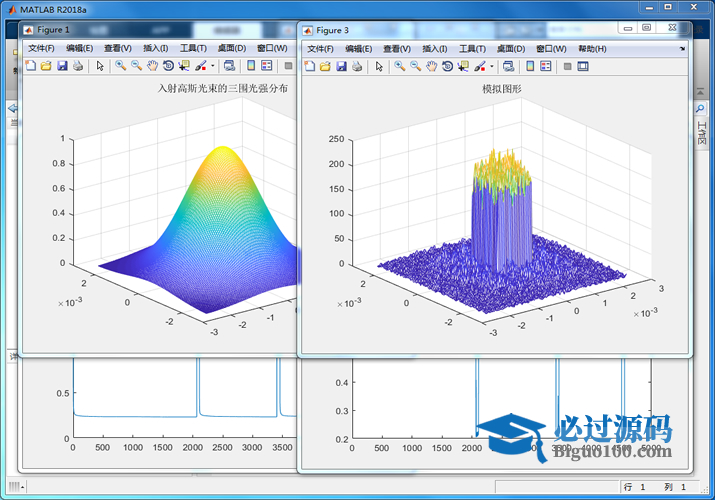Insert a colorbar in Figure 3
This screenshot has height=500, width=715.
click(530, 66)
